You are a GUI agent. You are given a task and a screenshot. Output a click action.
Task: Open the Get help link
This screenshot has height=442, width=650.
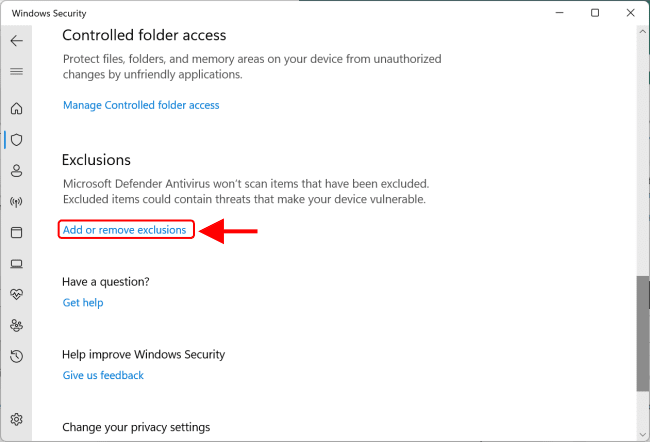tap(83, 302)
